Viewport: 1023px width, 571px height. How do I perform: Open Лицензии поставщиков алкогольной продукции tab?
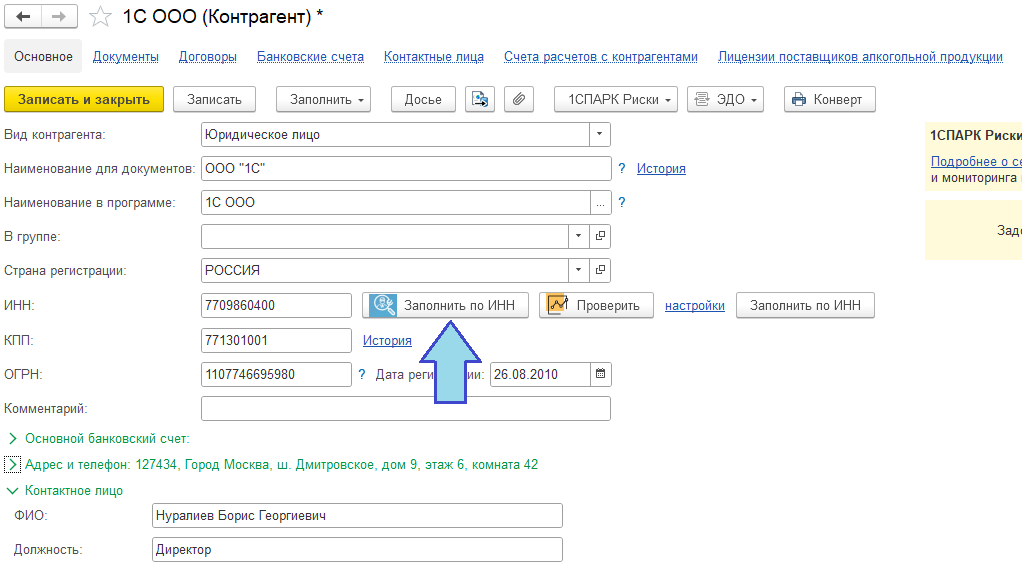coord(861,57)
